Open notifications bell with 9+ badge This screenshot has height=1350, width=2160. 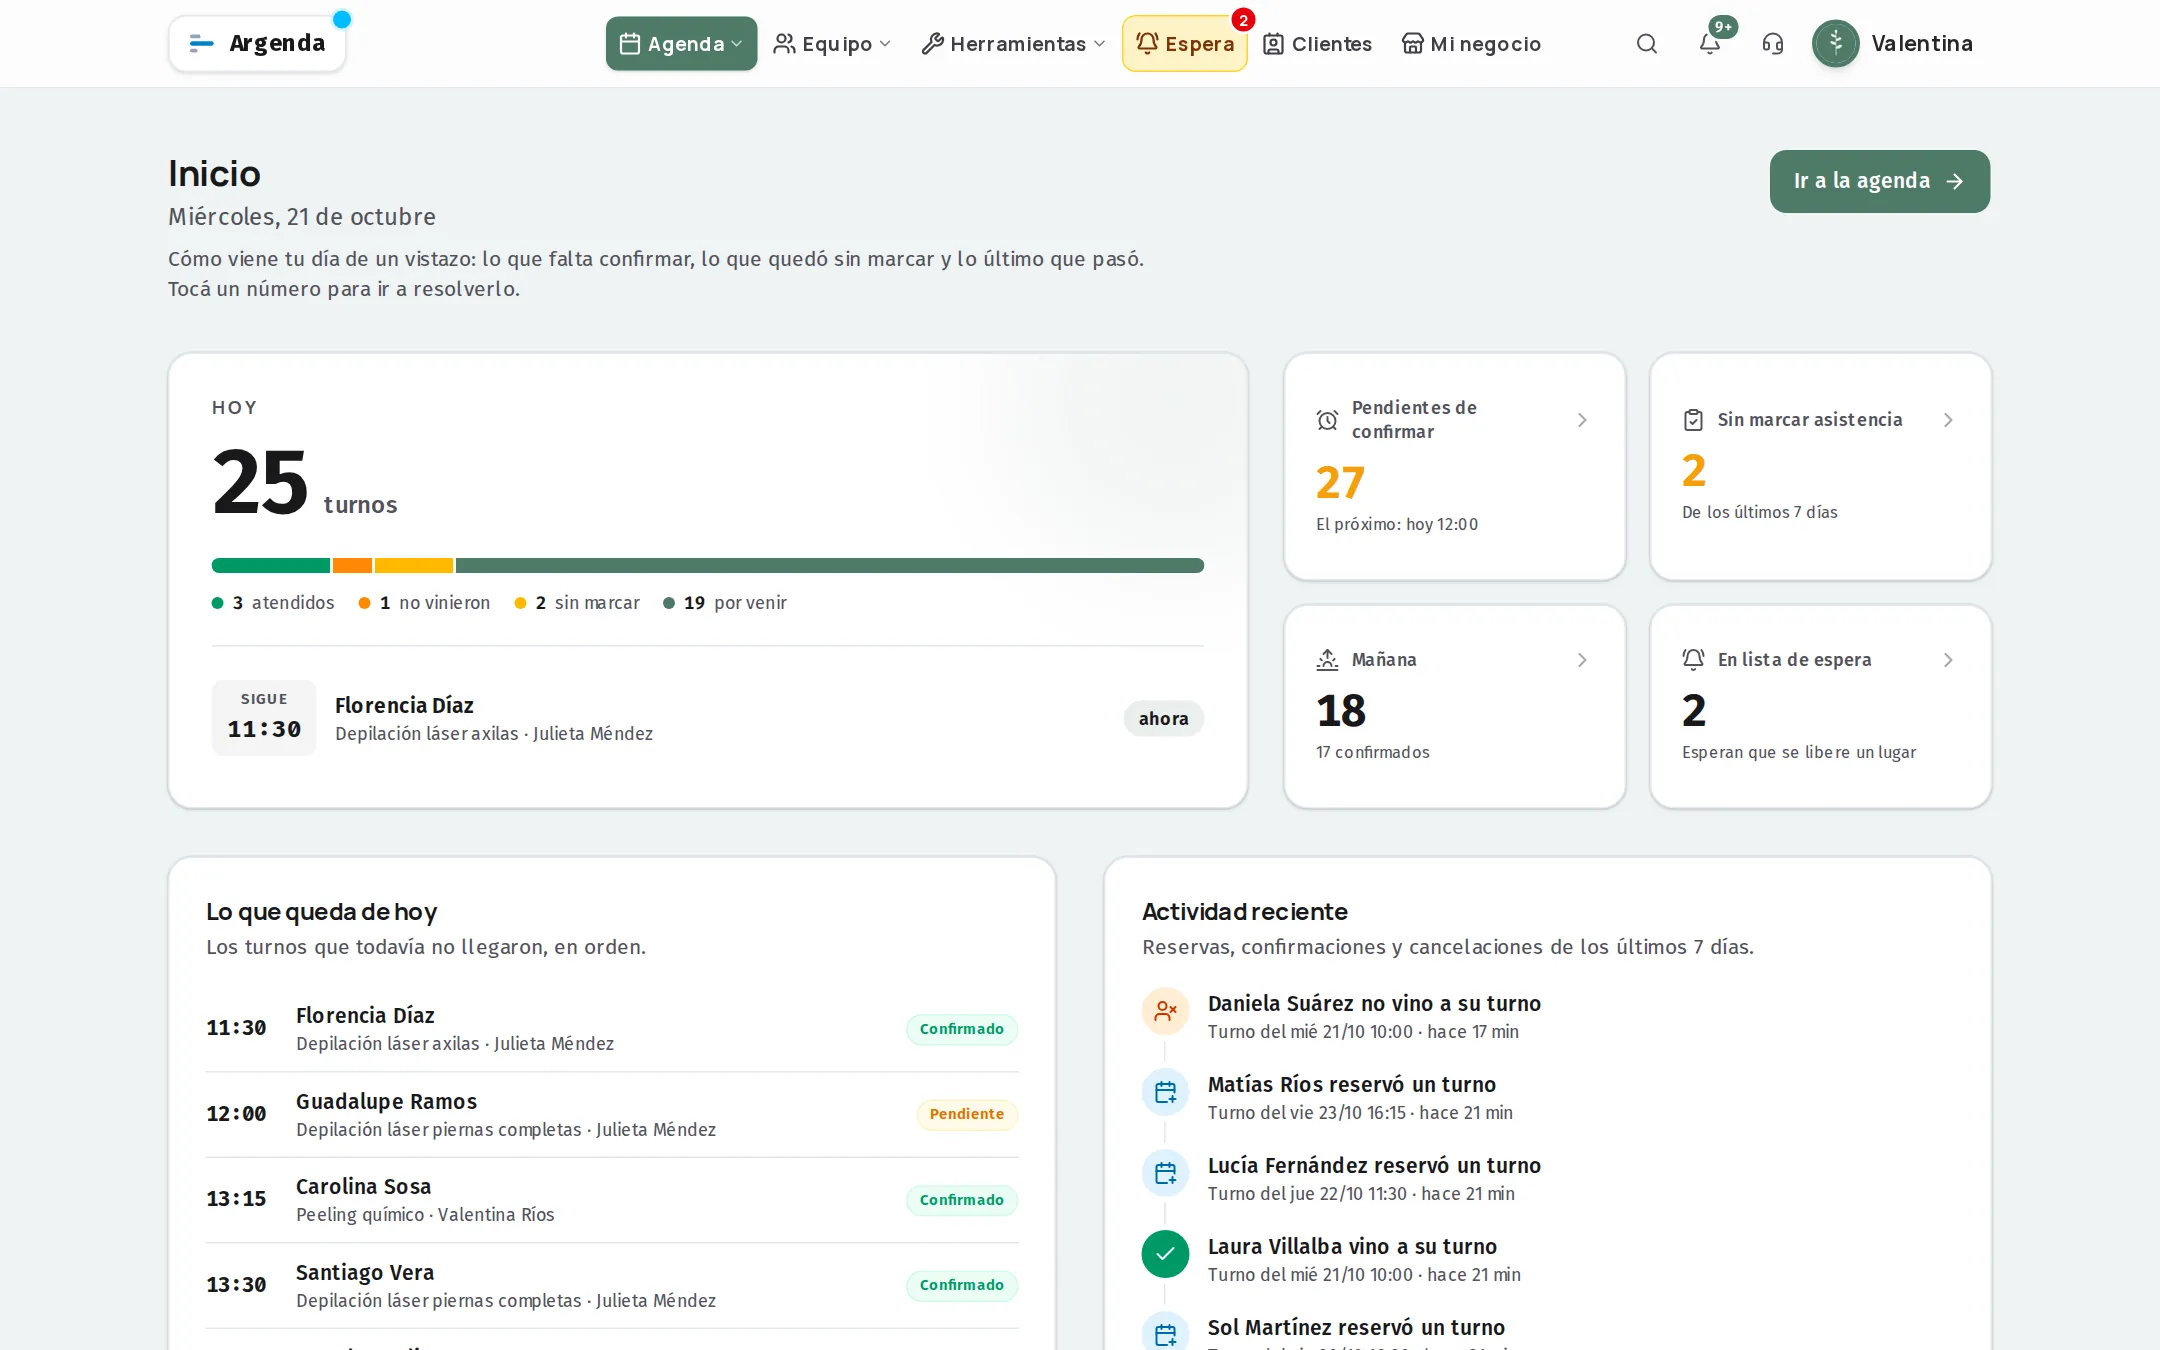tap(1710, 44)
